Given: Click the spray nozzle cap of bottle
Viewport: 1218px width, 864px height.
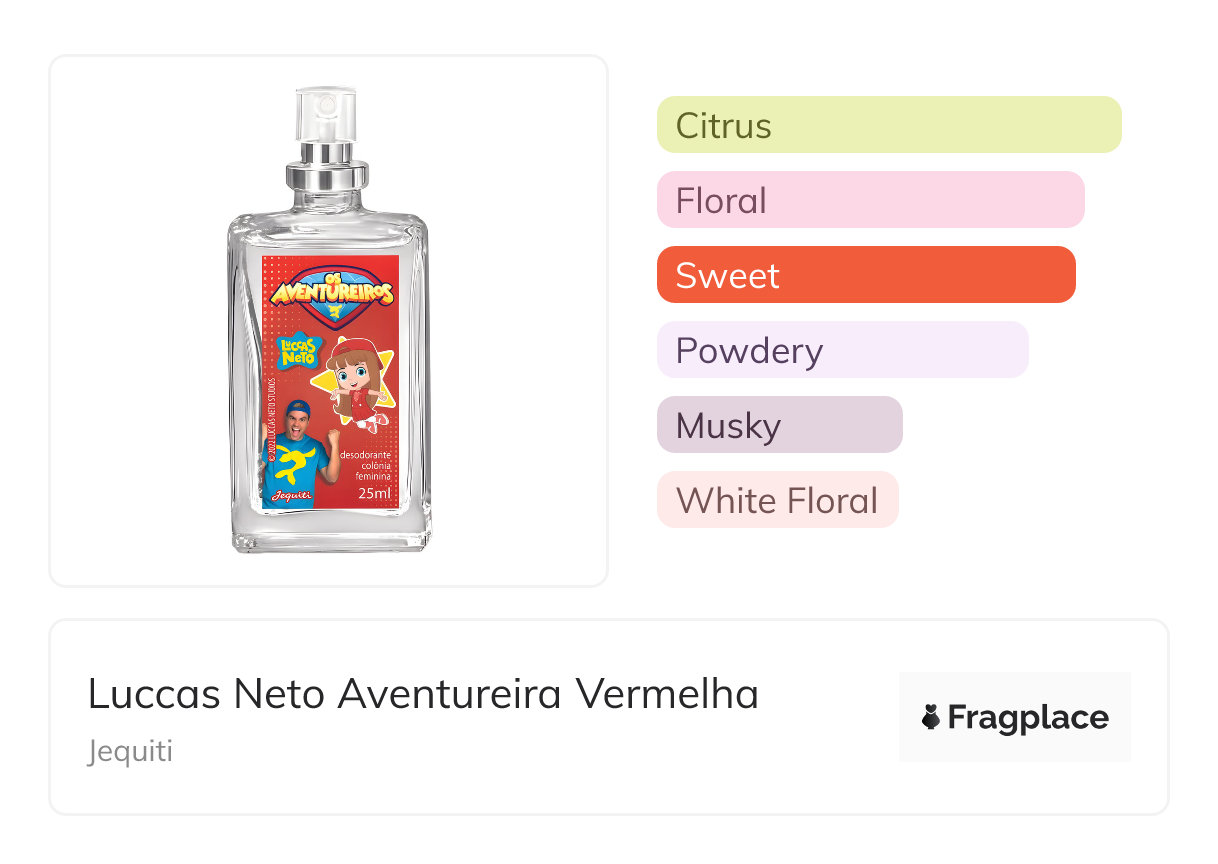Looking at the screenshot, I should coord(324,115).
